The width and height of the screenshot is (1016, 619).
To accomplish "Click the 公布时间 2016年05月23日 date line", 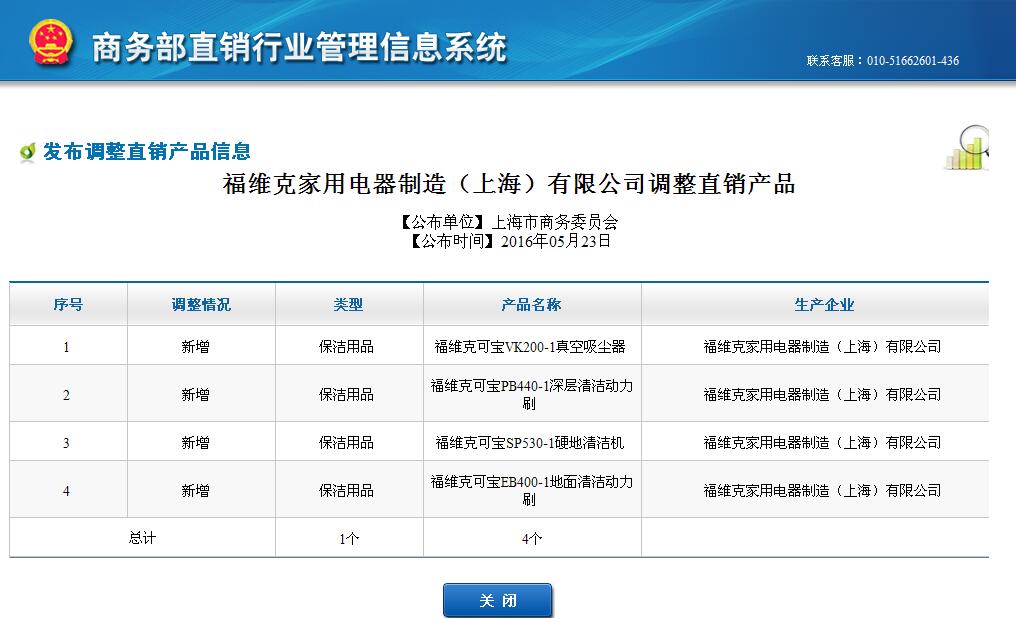I will click(x=508, y=241).
